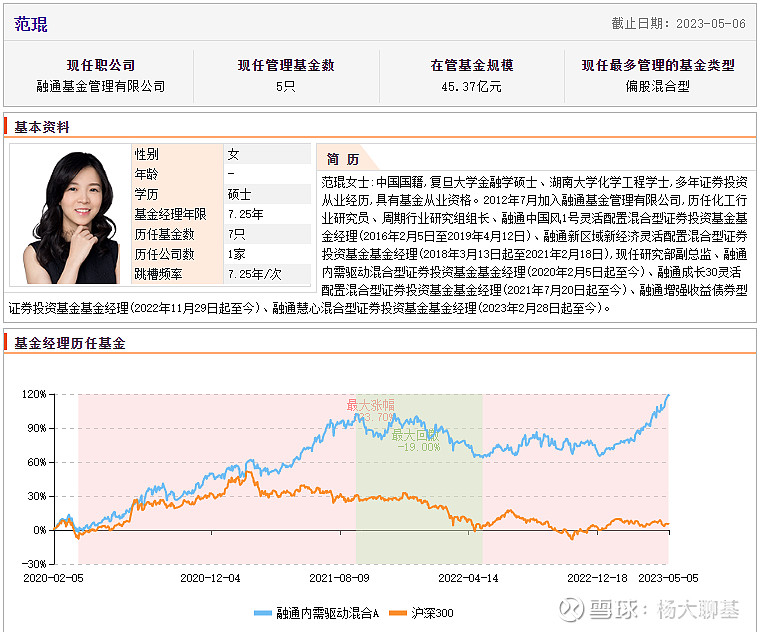This screenshot has height=632, width=761.
Task: Click the gender value 女
Action: [x=233, y=154]
